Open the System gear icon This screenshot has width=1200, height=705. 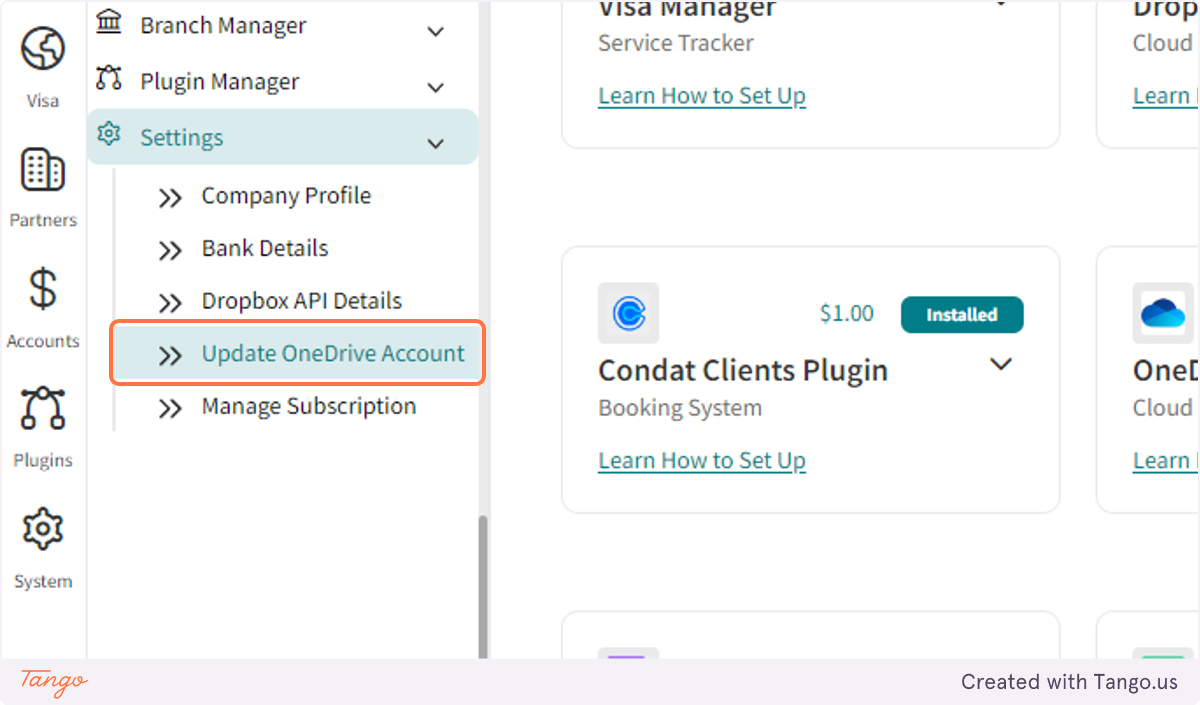(x=43, y=530)
